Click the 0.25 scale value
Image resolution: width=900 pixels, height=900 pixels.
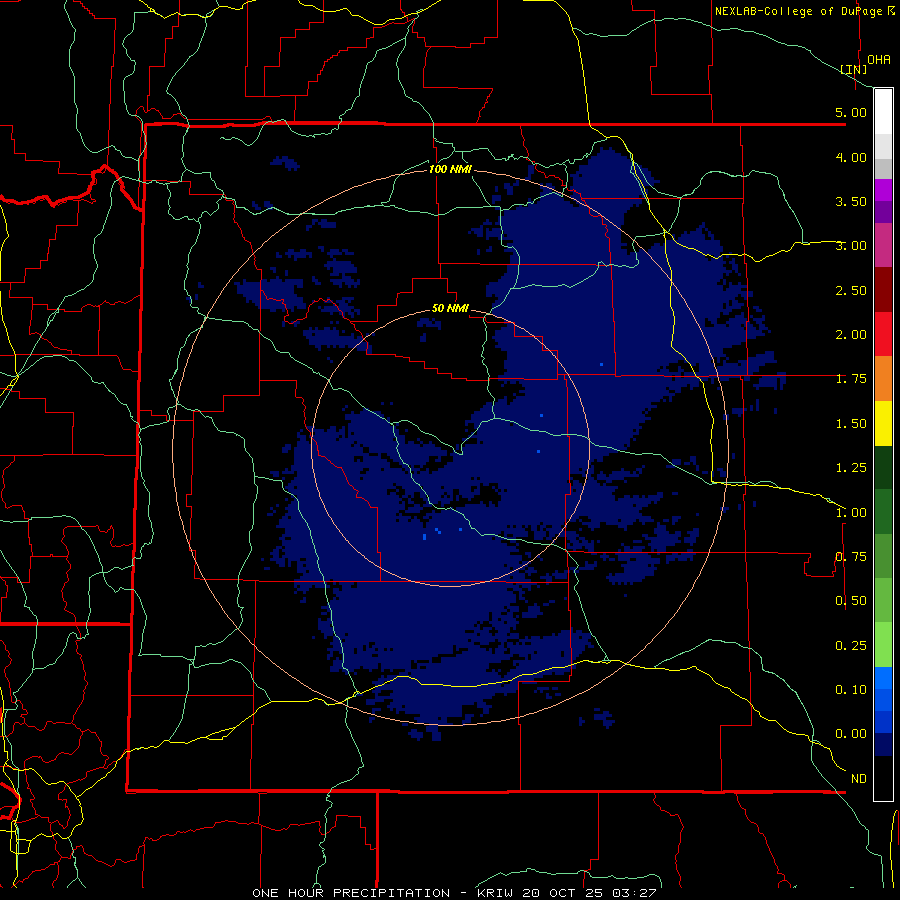851,646
